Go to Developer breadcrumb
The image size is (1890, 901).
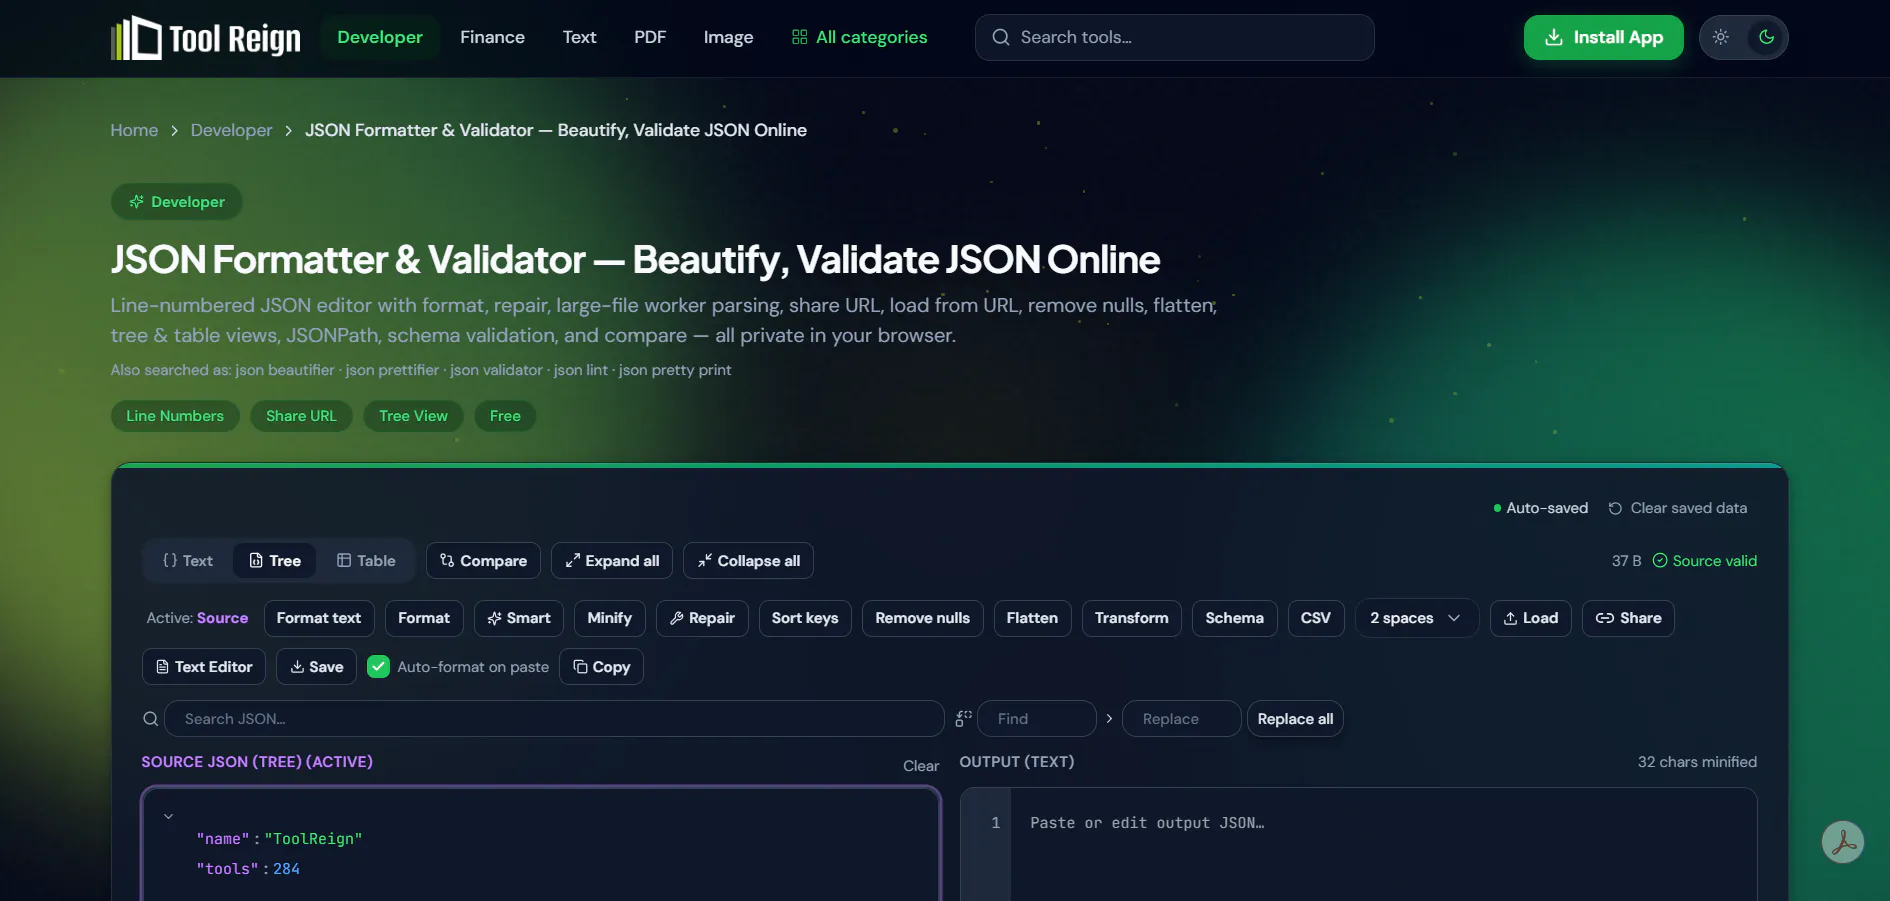coord(231,130)
